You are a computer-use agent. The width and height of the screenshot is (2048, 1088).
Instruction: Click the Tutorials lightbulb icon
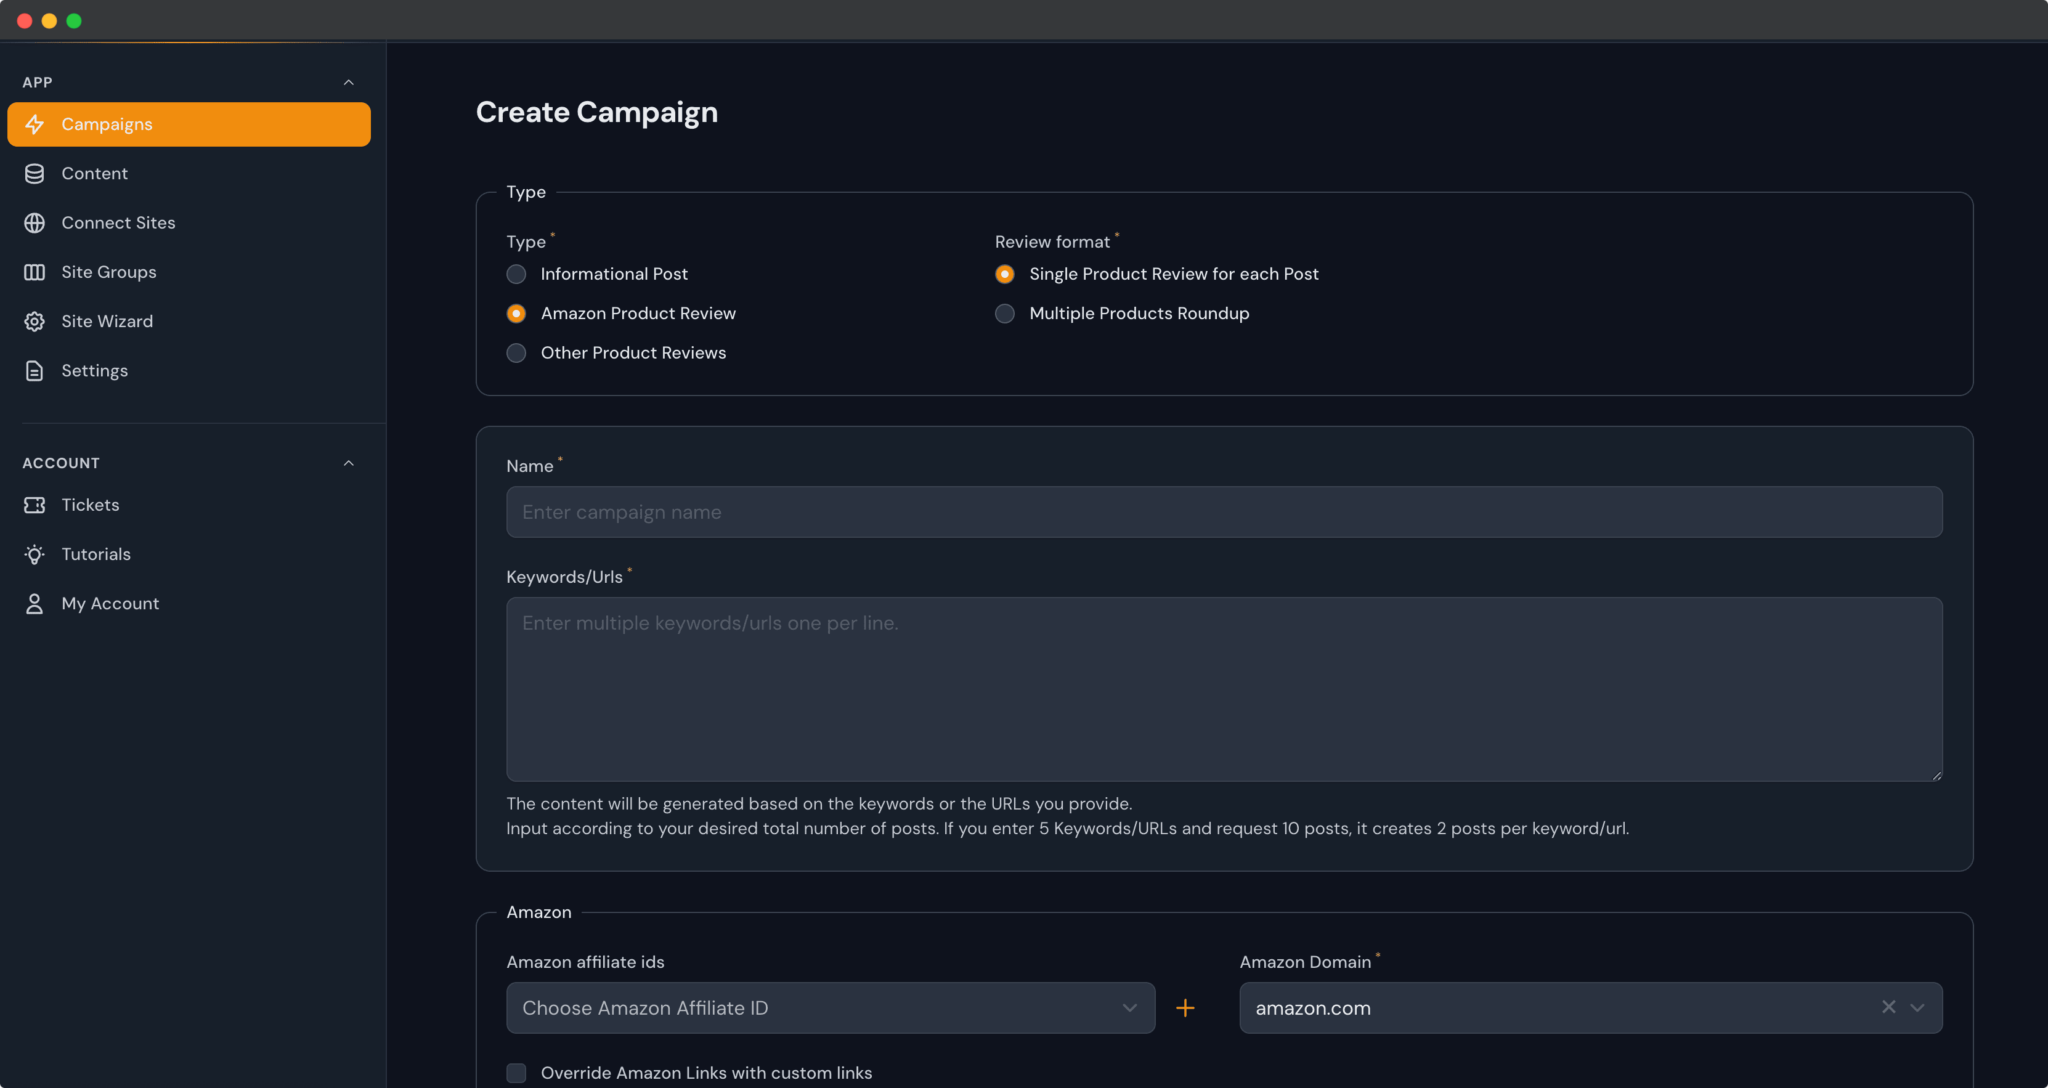[x=35, y=554]
